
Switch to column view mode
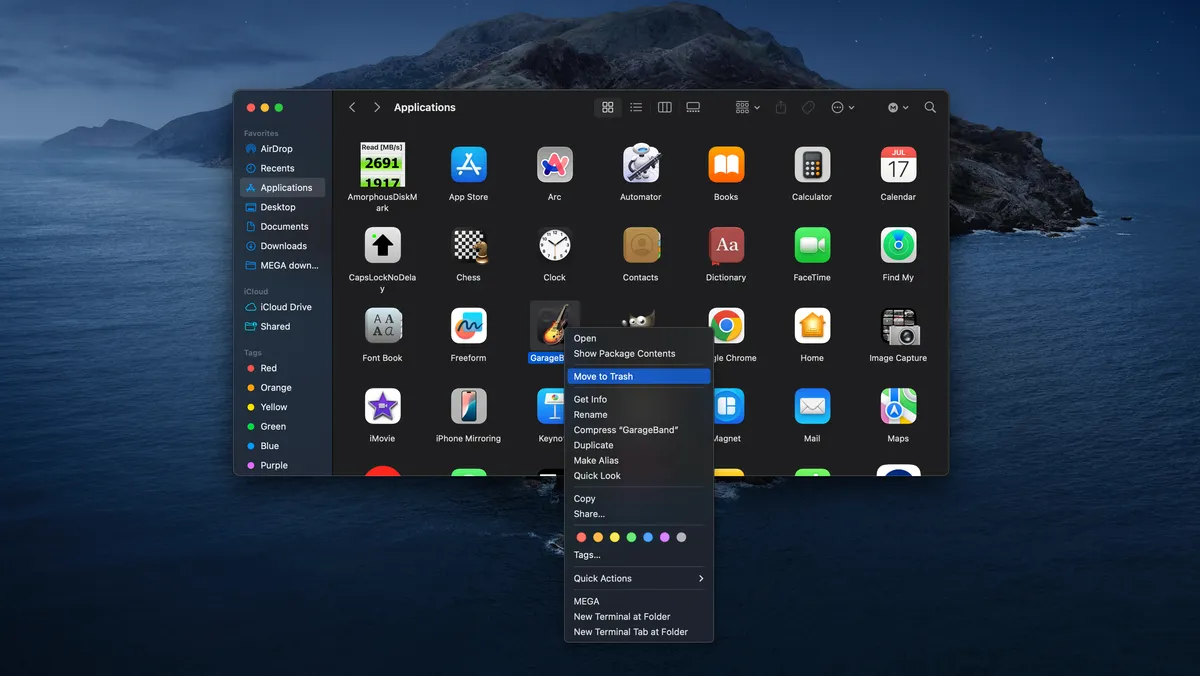664,107
